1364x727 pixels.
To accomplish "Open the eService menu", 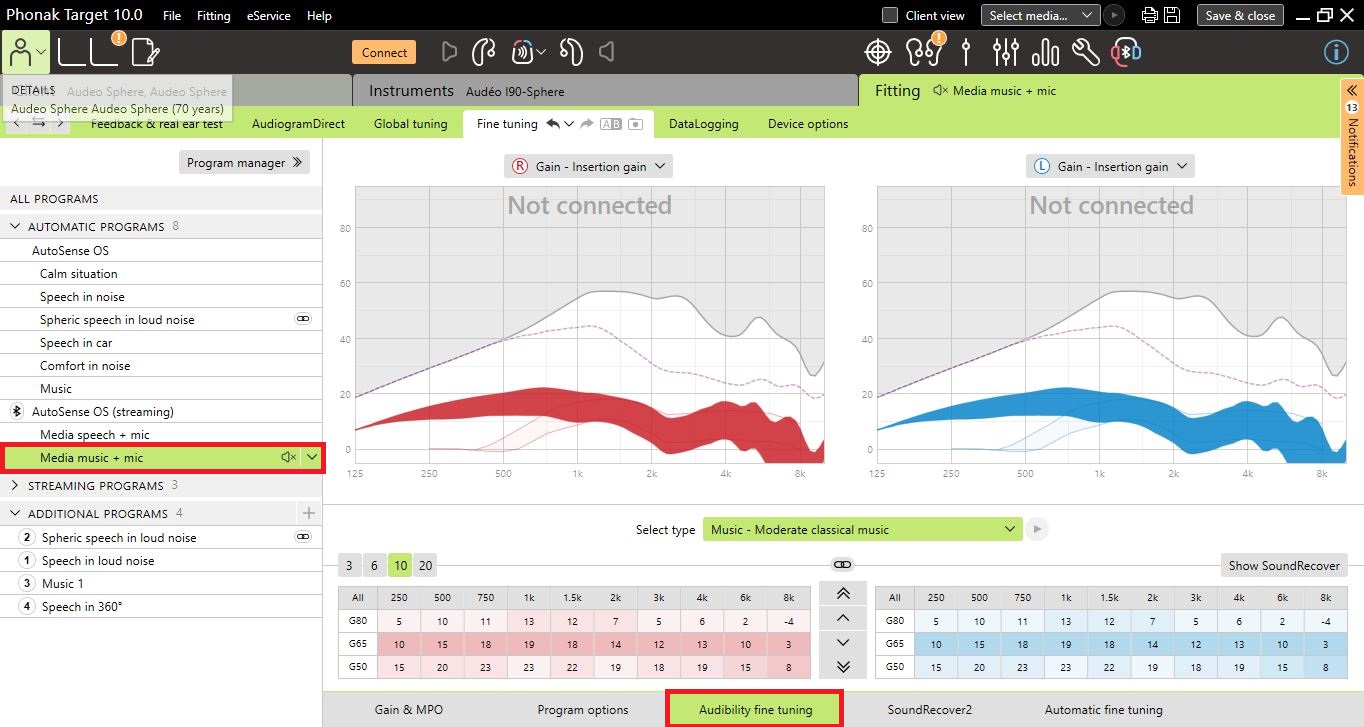I will [268, 16].
